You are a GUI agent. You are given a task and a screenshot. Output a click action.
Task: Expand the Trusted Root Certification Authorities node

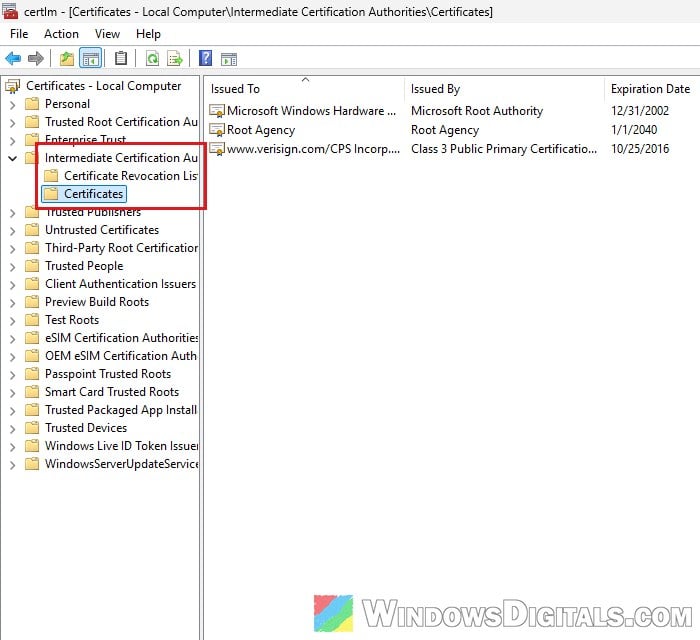[x=12, y=123]
